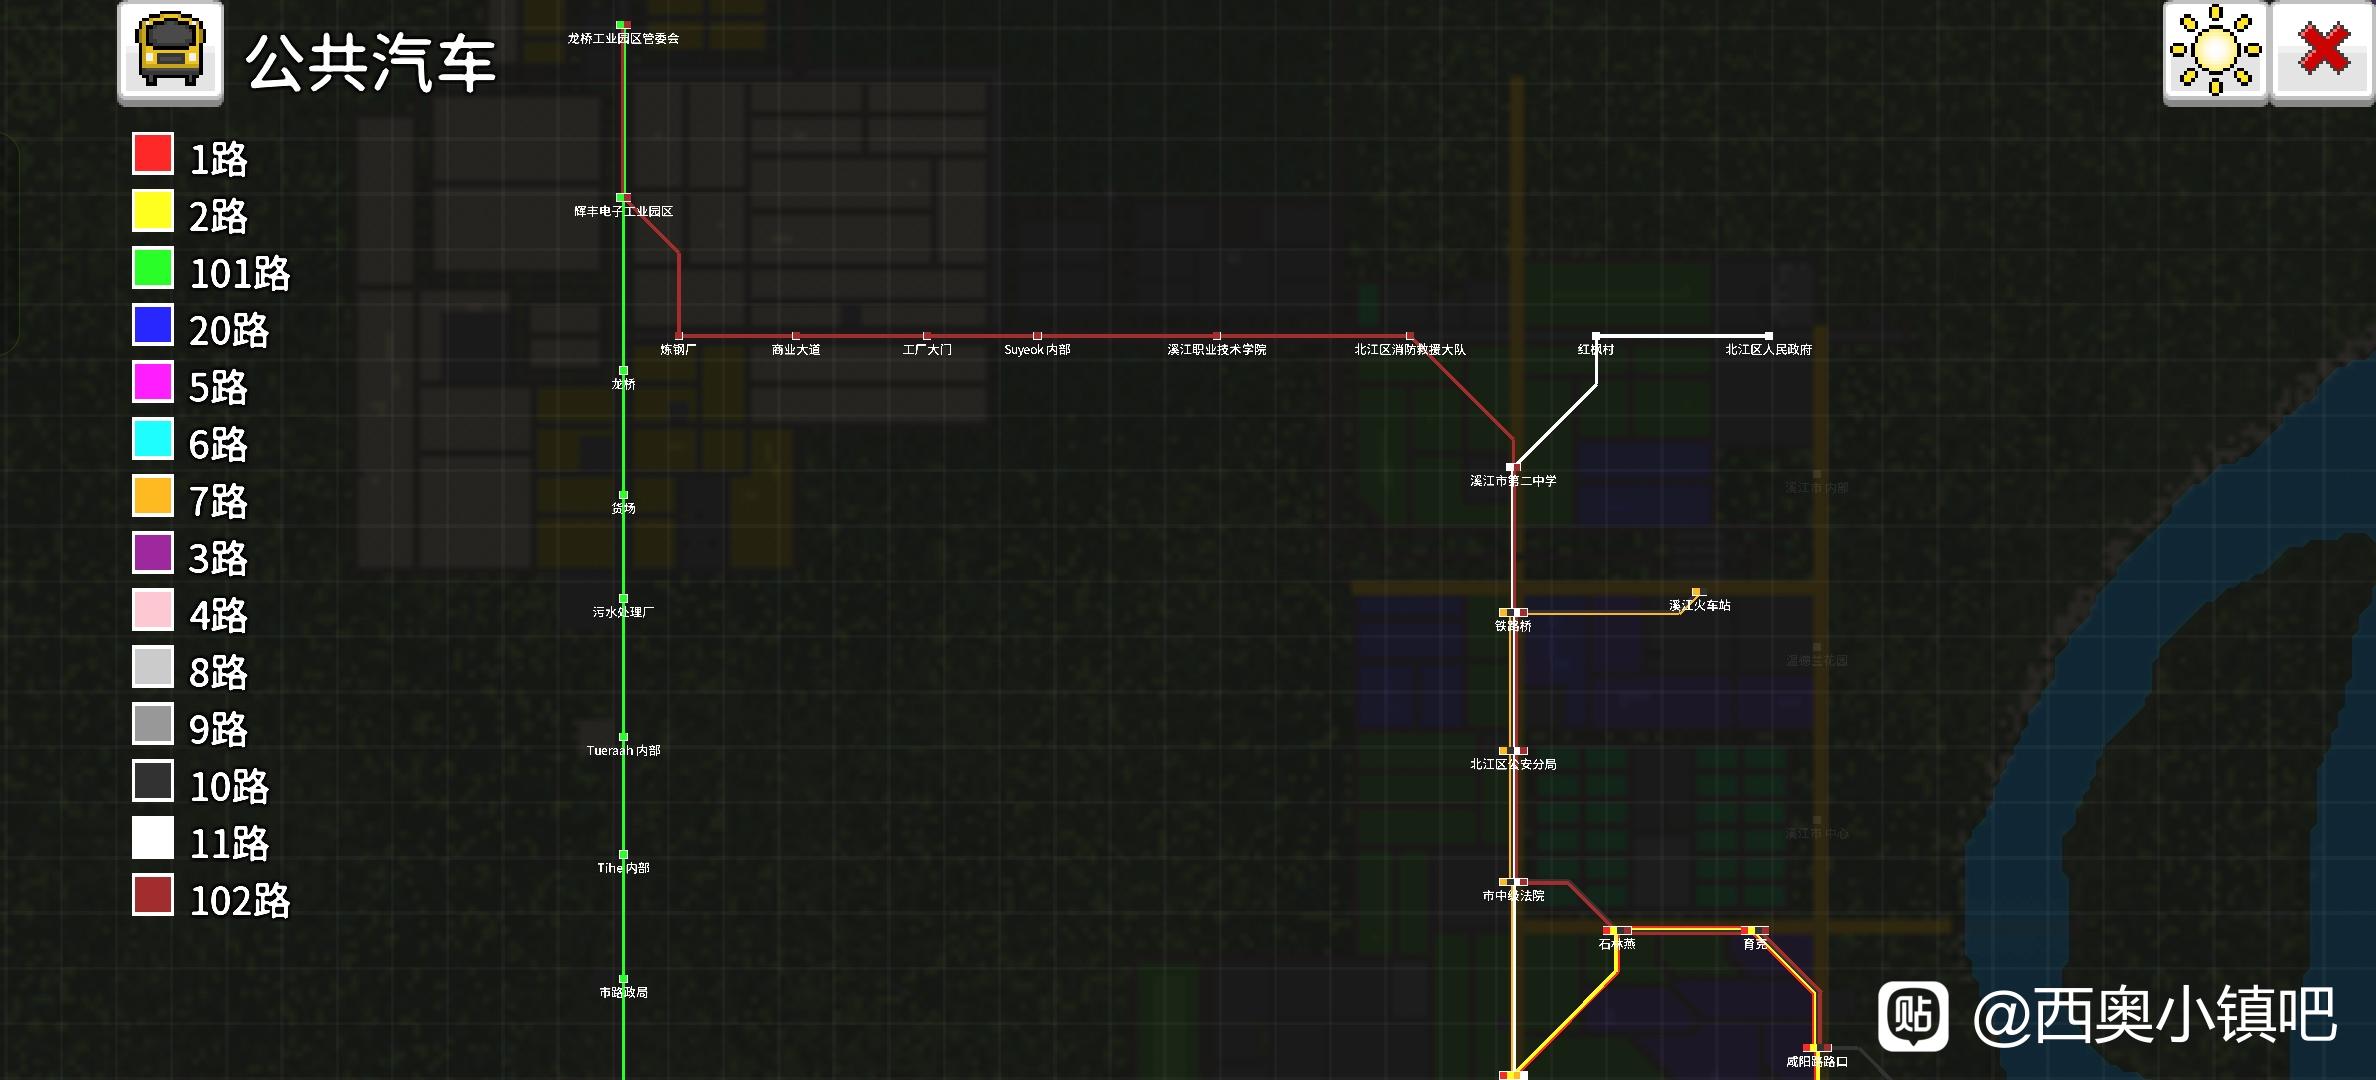Click the 炼钢厂 bus stop marker
The image size is (2376, 1080).
tap(679, 336)
